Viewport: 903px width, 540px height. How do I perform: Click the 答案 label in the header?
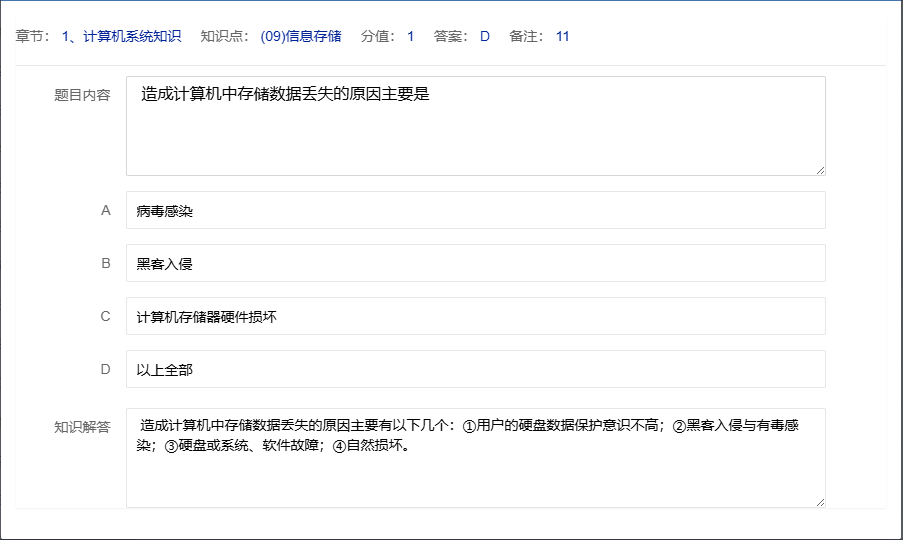click(x=452, y=37)
